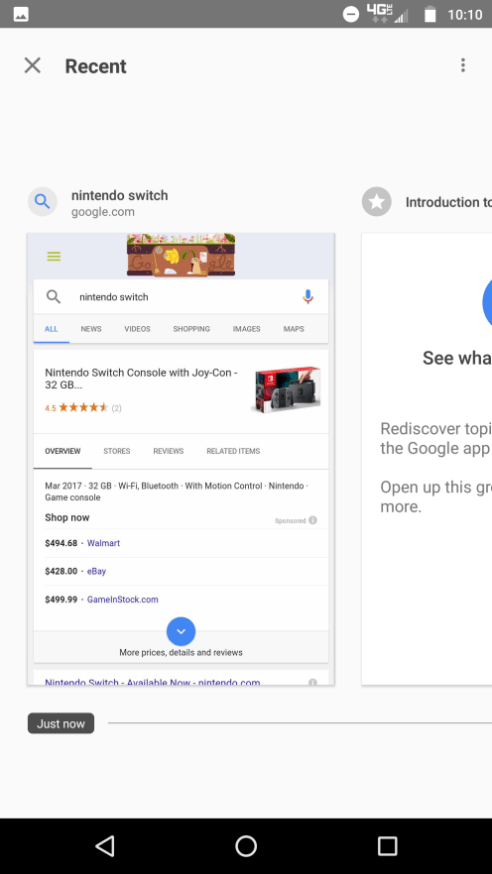Open the STORES product tab
The height and width of the screenshot is (874, 492).
click(116, 451)
